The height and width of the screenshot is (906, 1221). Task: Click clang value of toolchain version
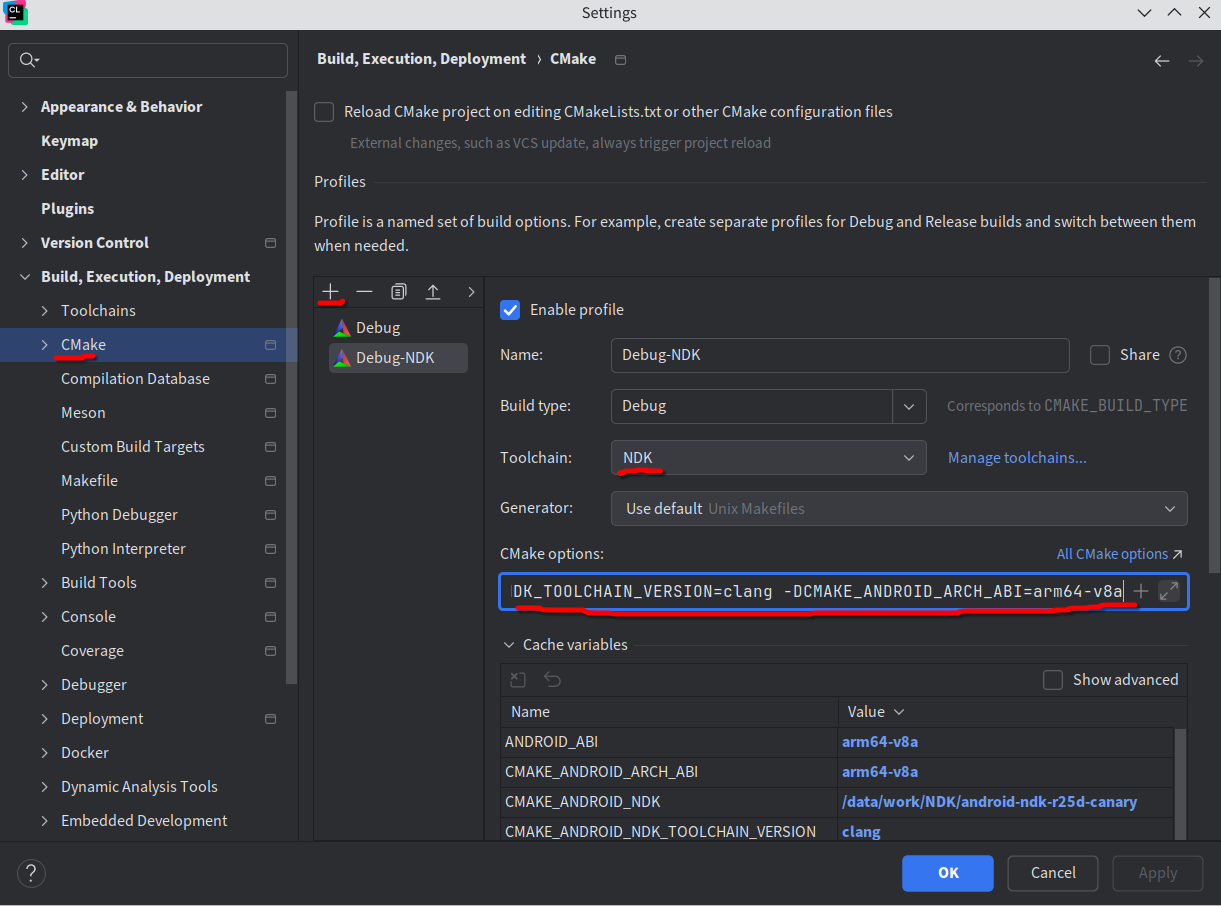pos(861,832)
